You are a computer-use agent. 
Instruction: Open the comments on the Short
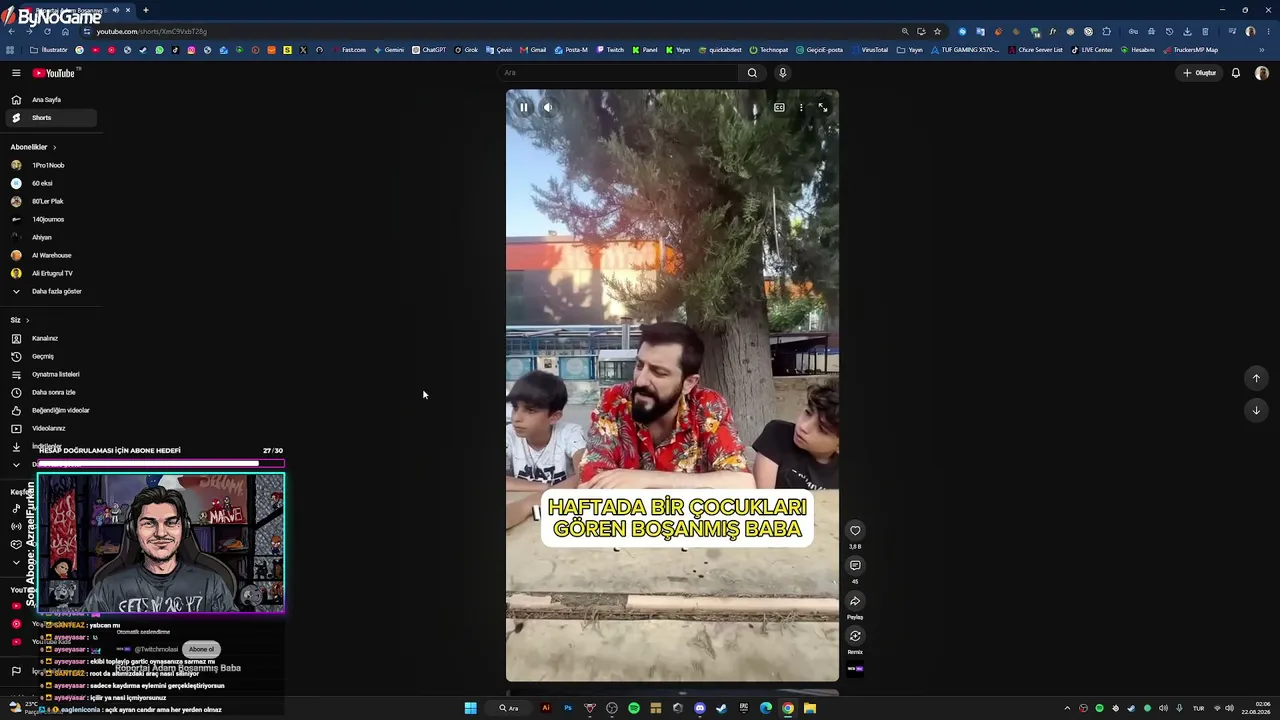click(x=855, y=565)
